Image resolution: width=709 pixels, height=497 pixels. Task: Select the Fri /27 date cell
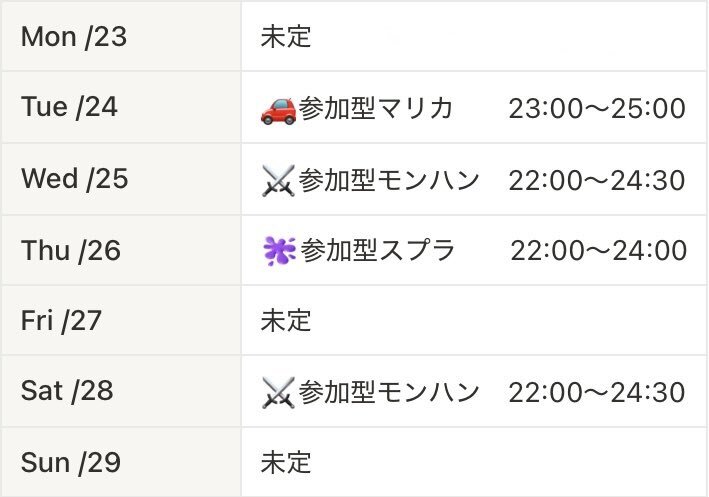pyautogui.click(x=121, y=320)
